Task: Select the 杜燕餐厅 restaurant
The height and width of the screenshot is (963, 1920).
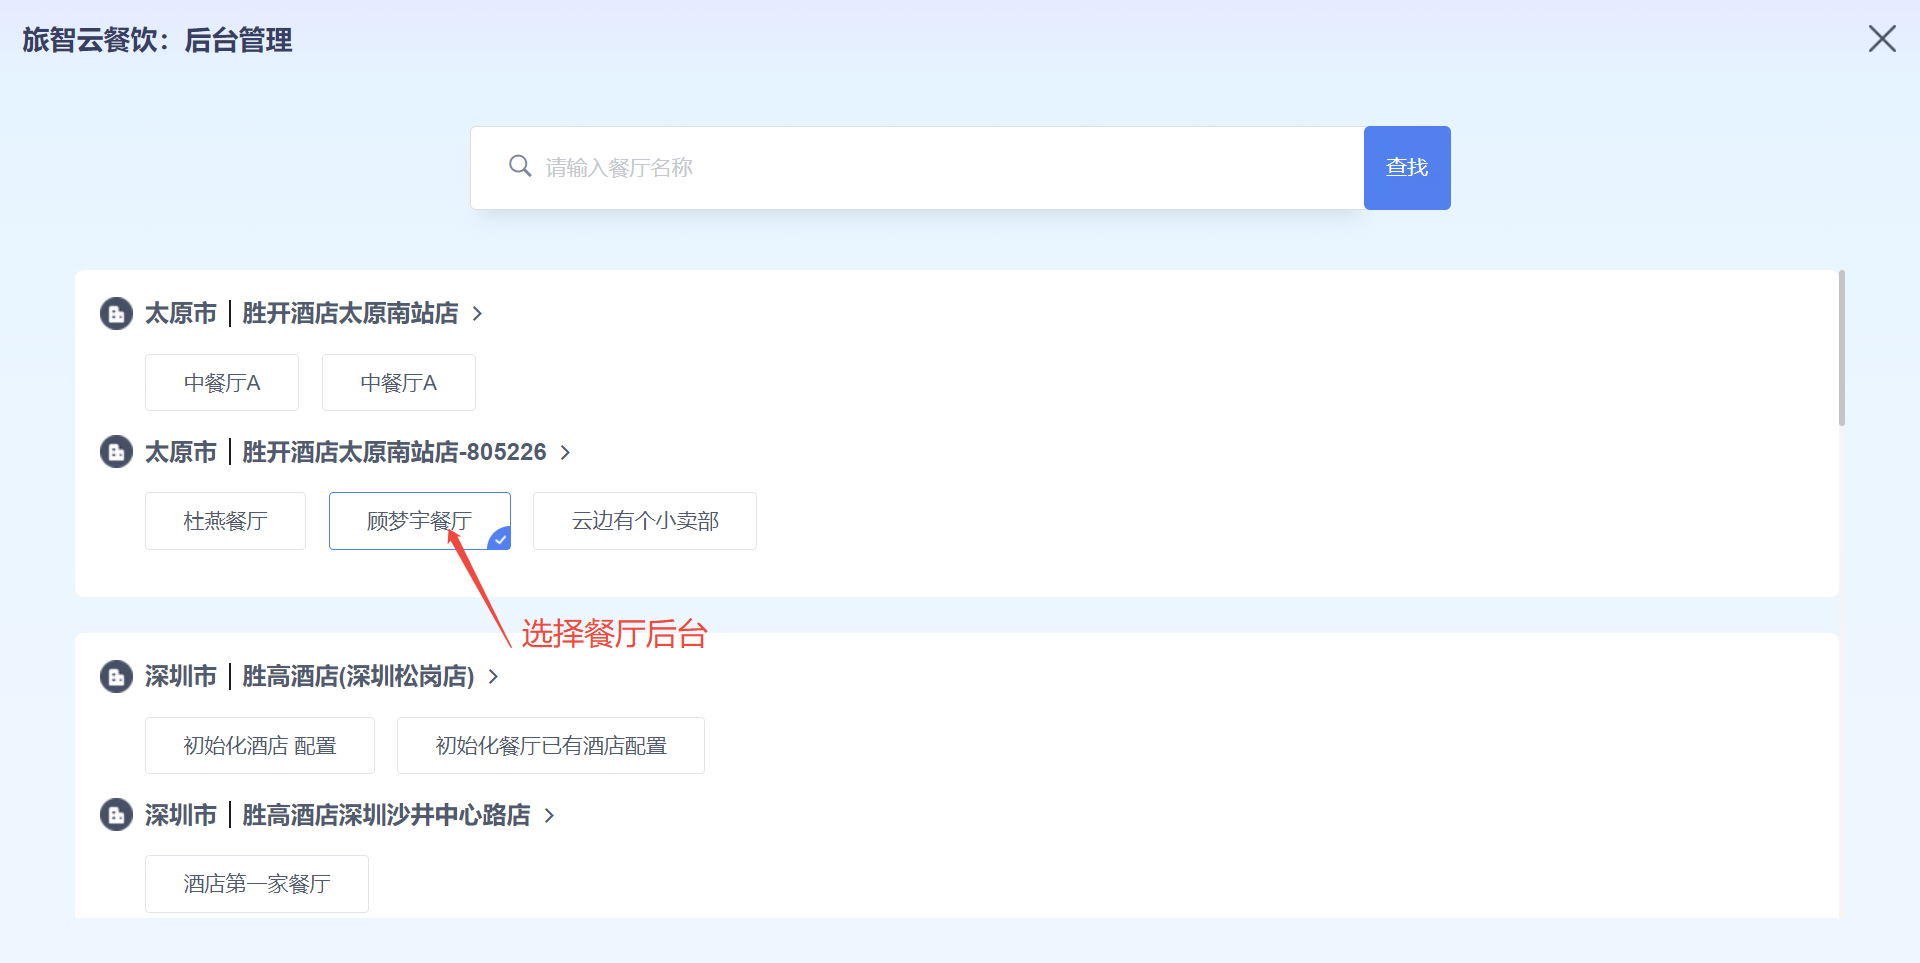Action: click(225, 521)
